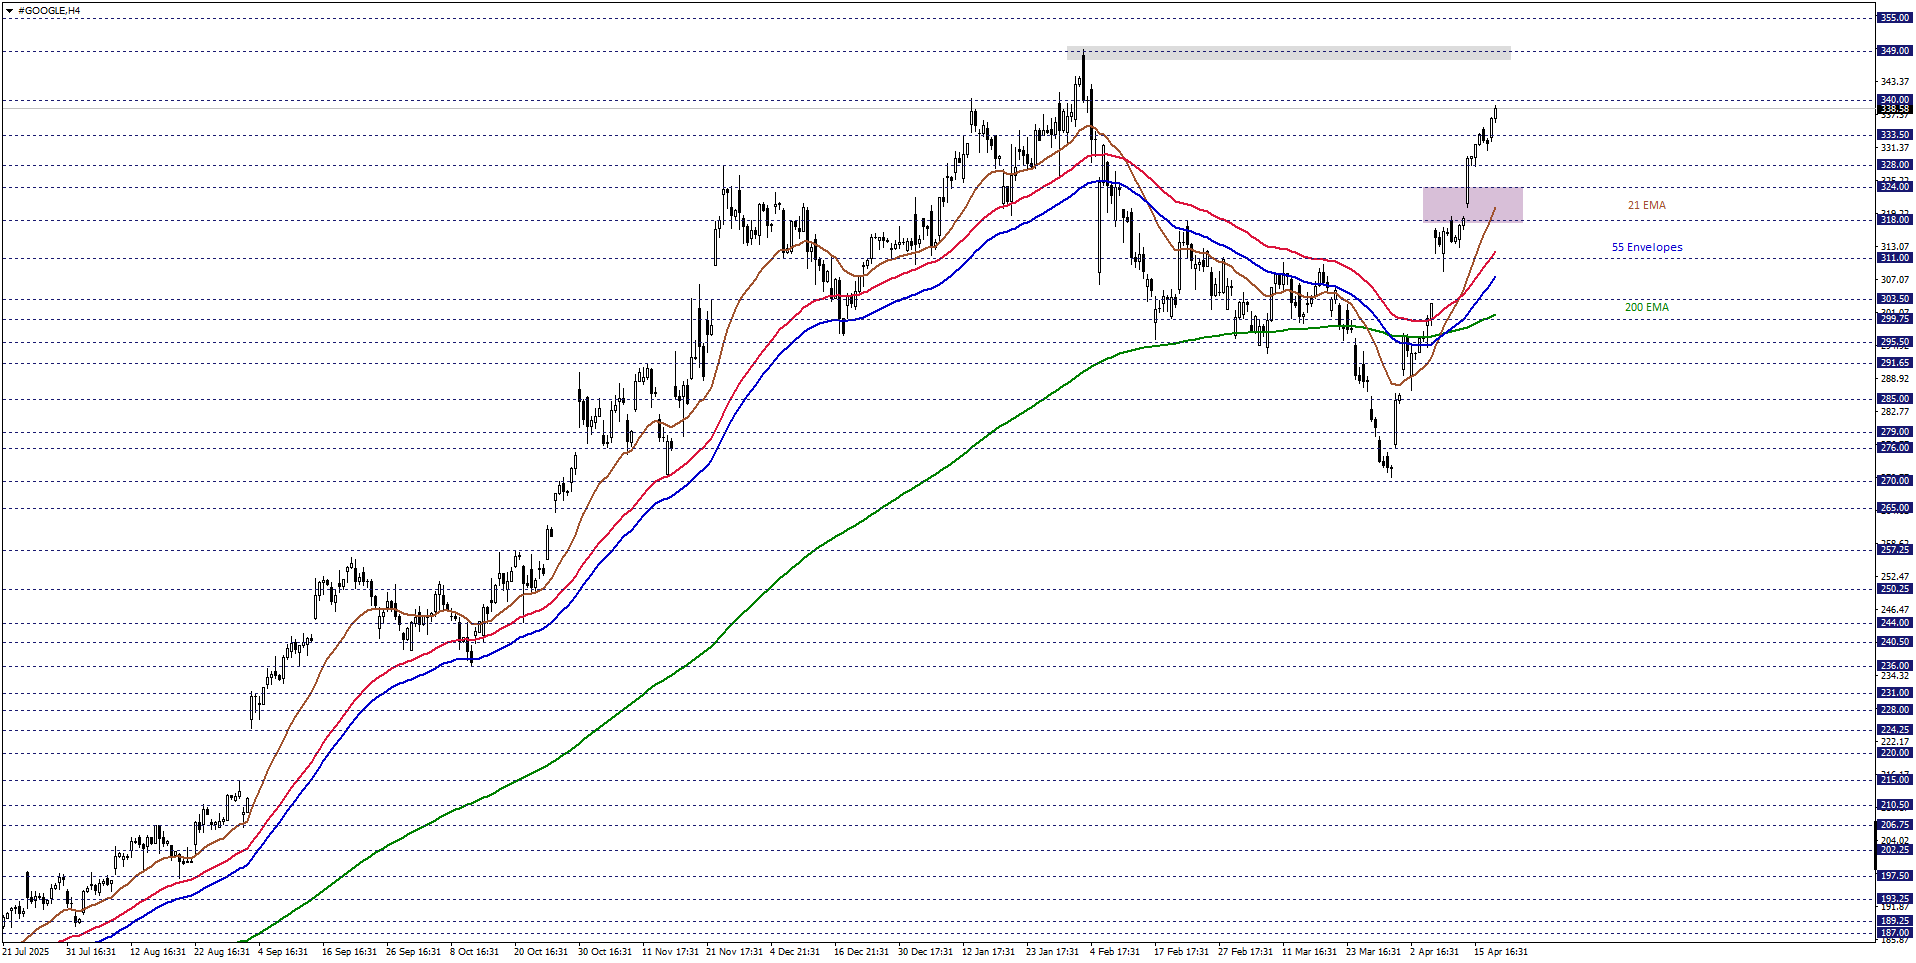Click the 220.00 price level label
This screenshot has width=1916, height=963.
1894,753
